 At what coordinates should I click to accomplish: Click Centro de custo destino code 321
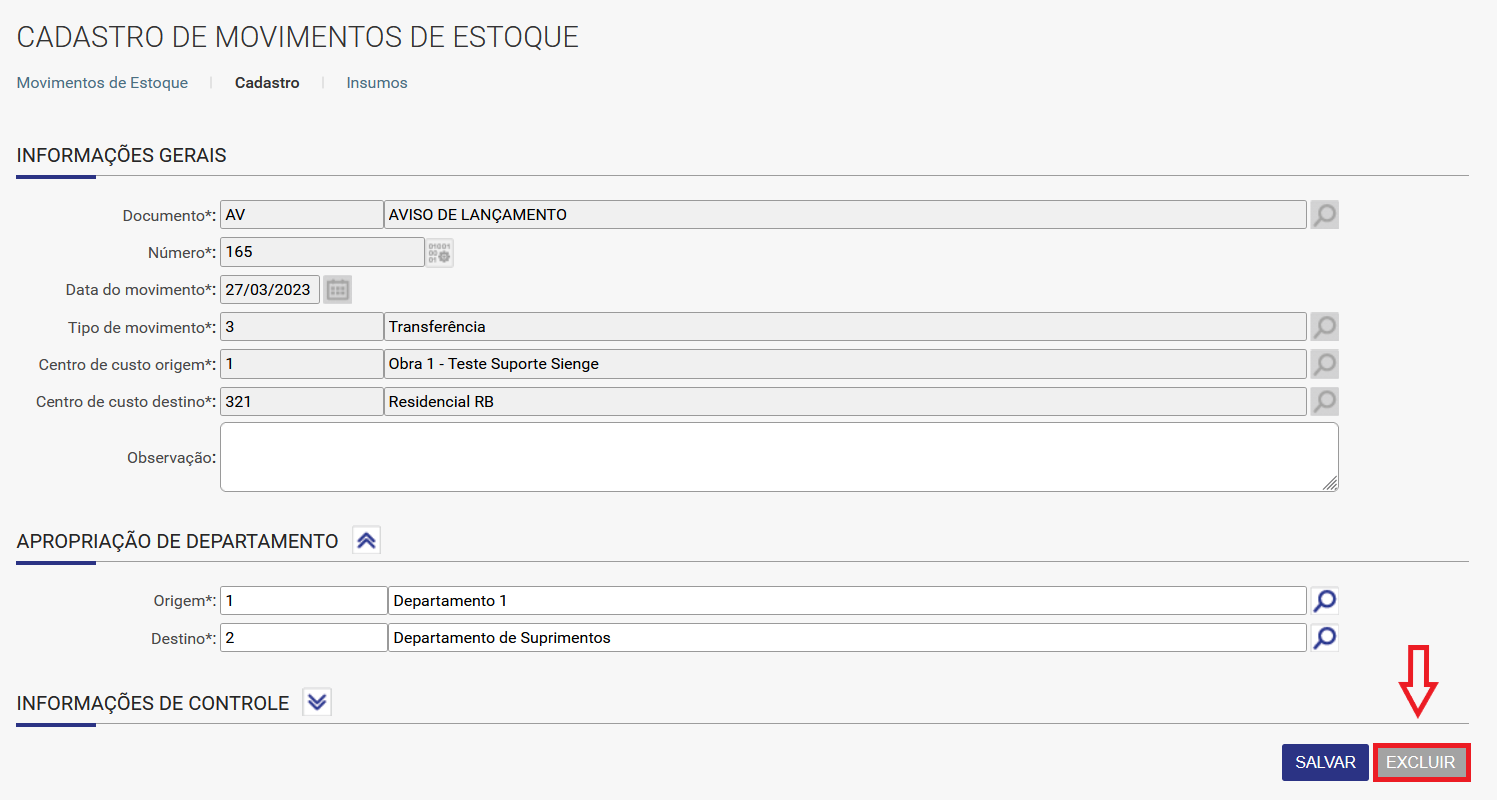tap(302, 402)
